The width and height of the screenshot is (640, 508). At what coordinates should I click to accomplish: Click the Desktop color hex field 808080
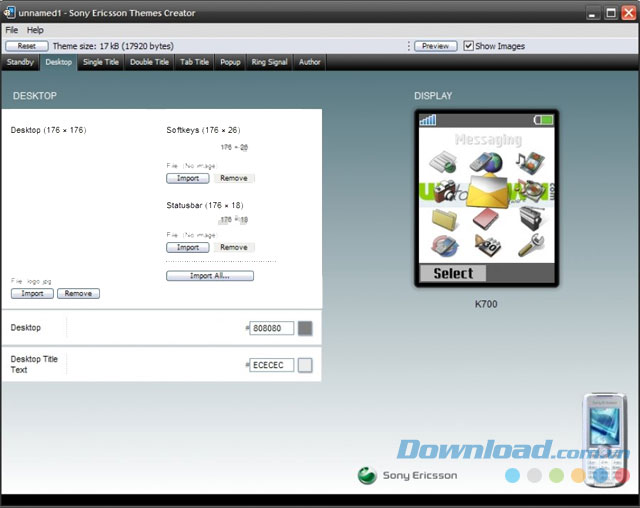tap(271, 328)
